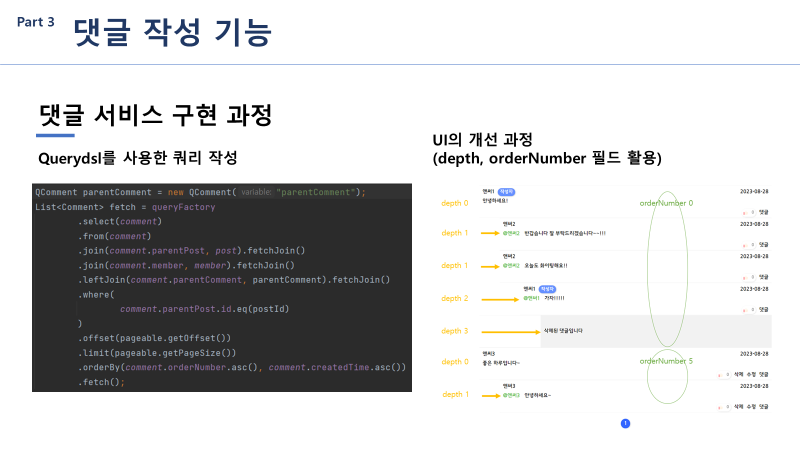Click the .select(comment) code line
This screenshot has width=800, height=450.
[120, 221]
